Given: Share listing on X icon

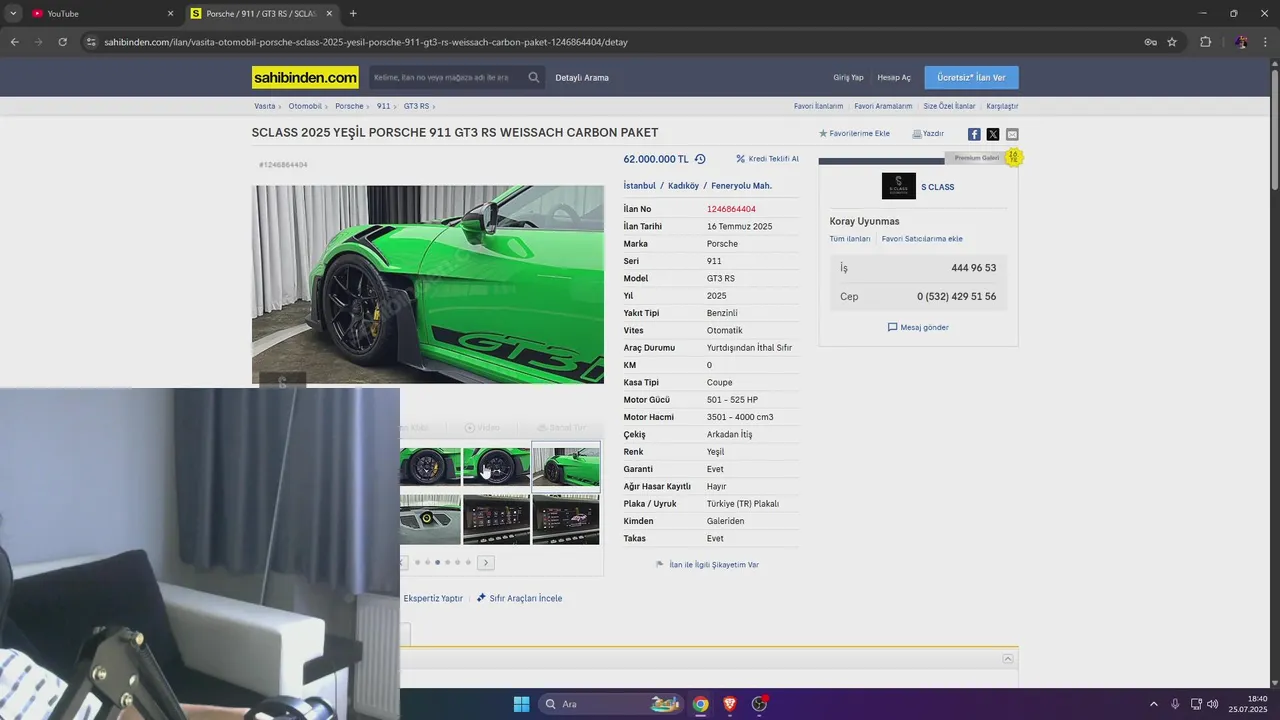Looking at the screenshot, I should pyautogui.click(x=993, y=134).
